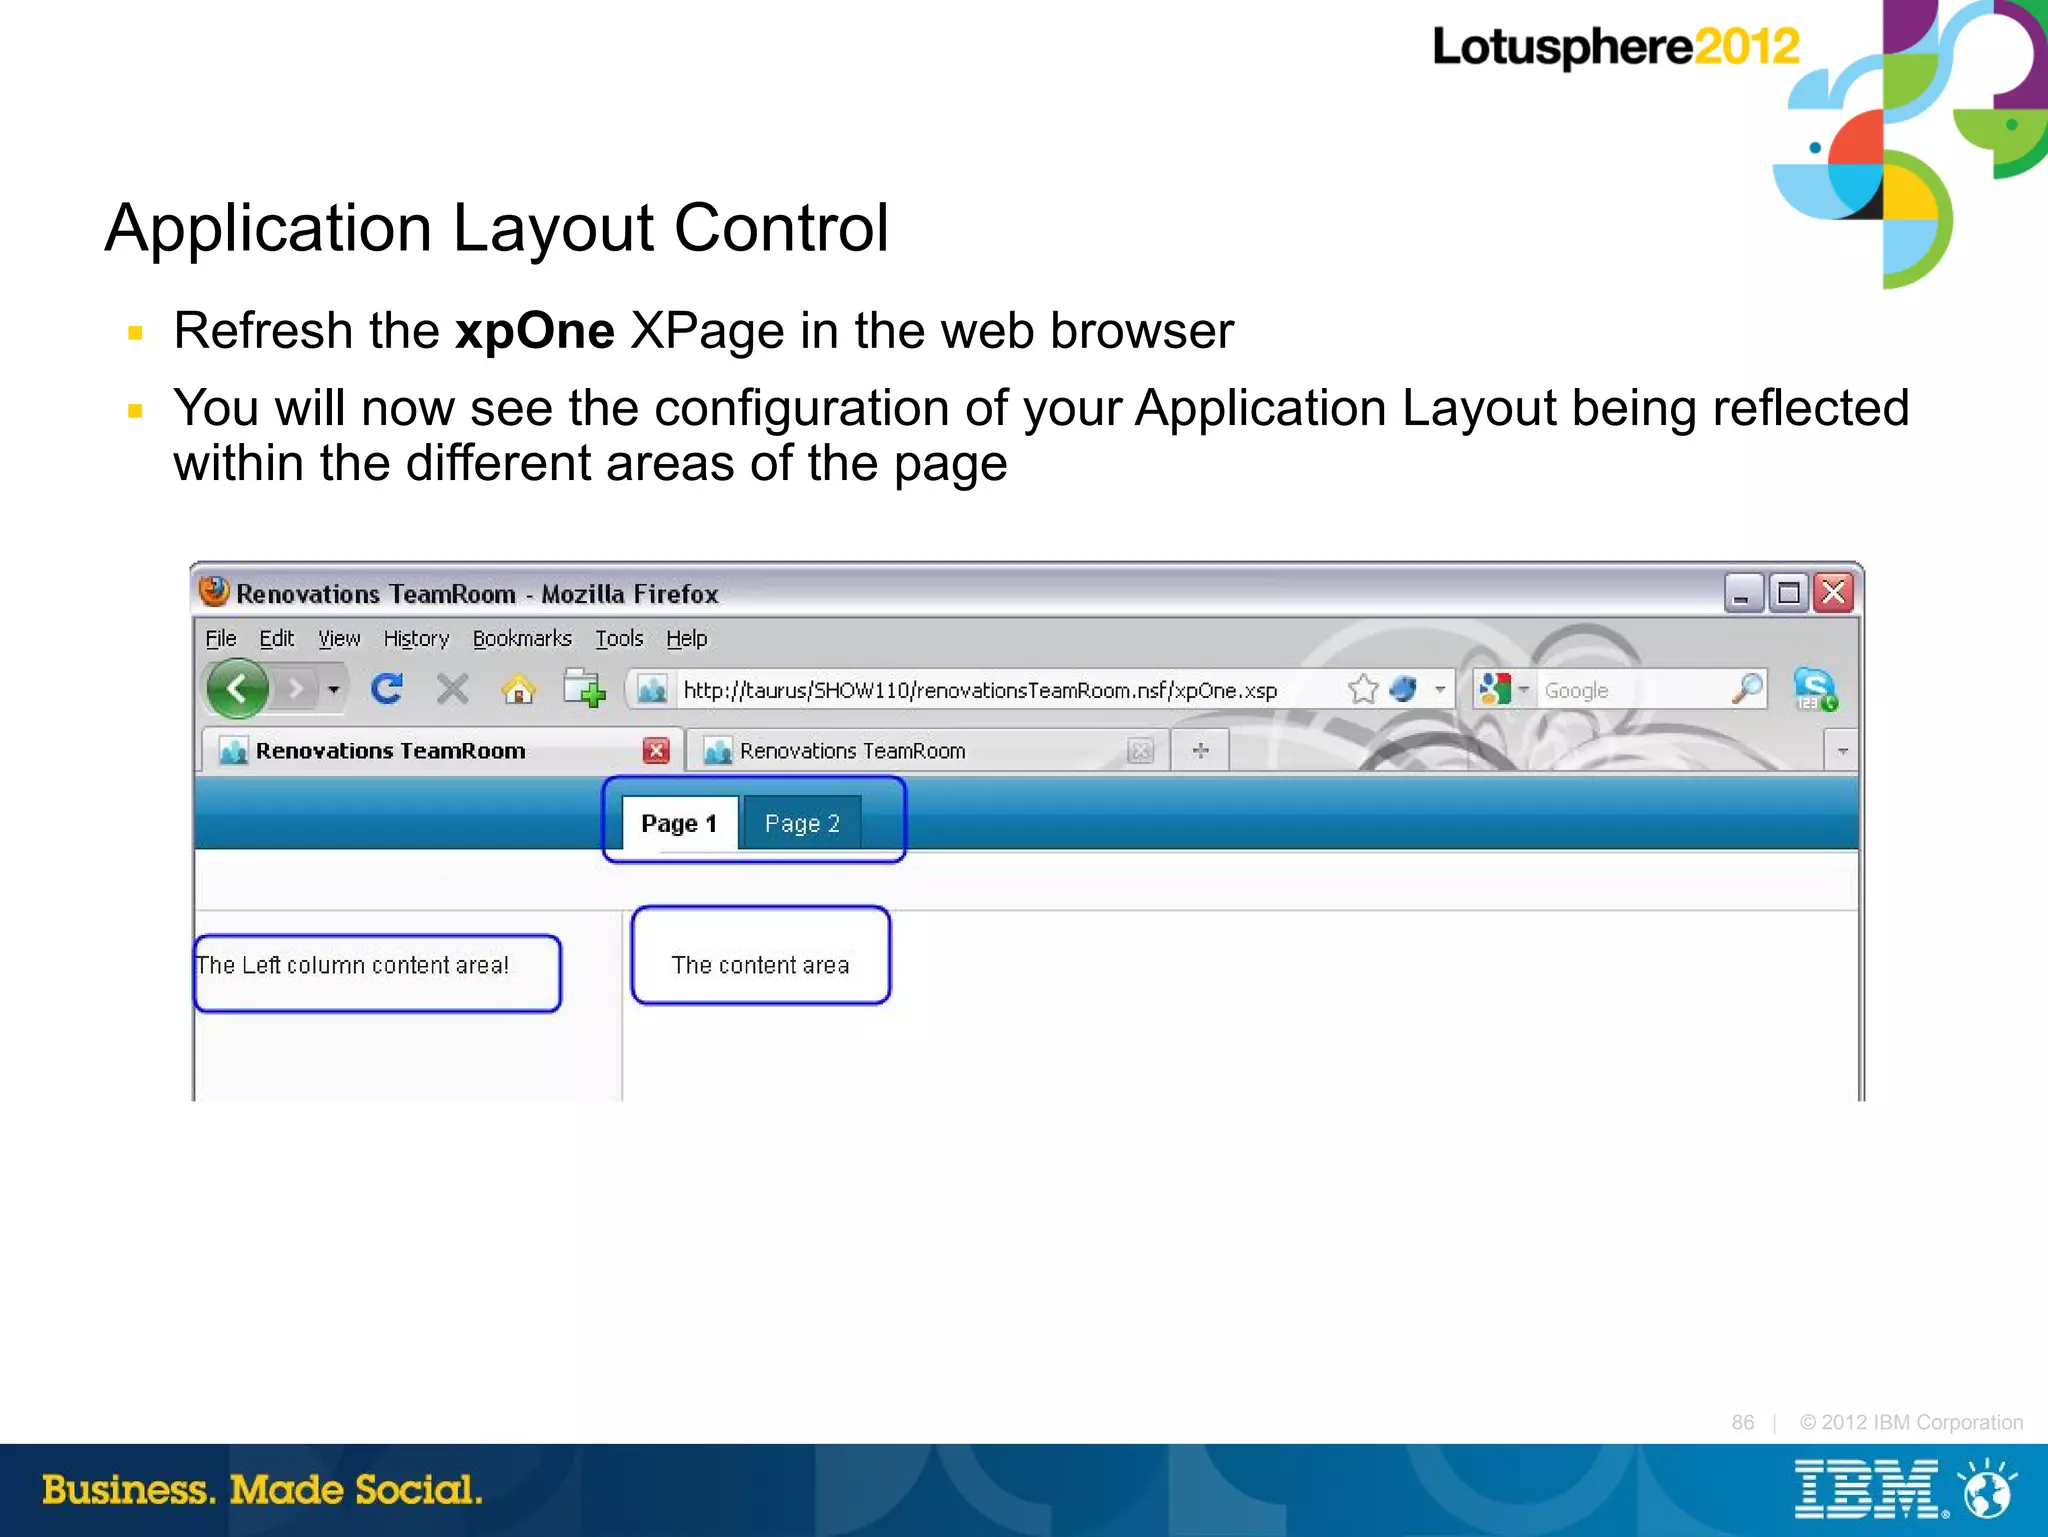This screenshot has width=2048, height=1537.
Task: Open the File menu
Action: coord(221,638)
